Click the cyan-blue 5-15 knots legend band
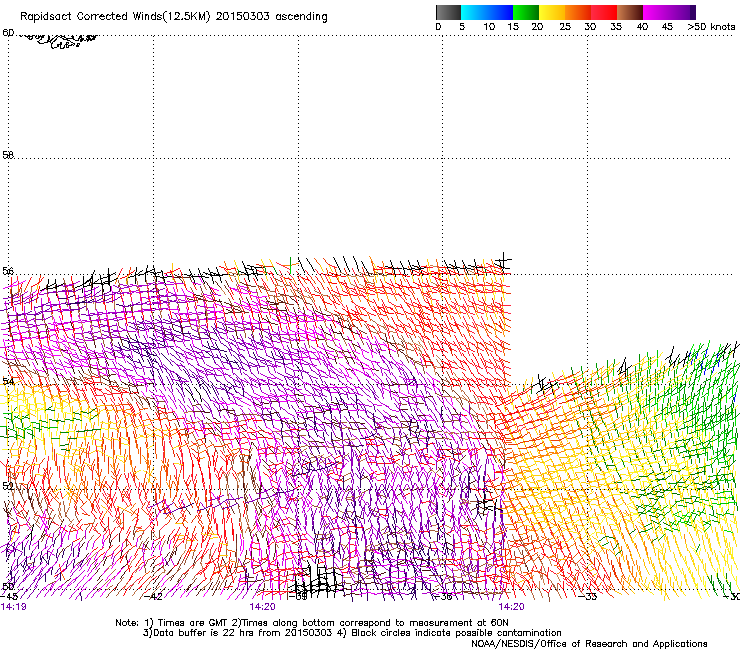Screen dimensions: 740x650 click(x=487, y=12)
